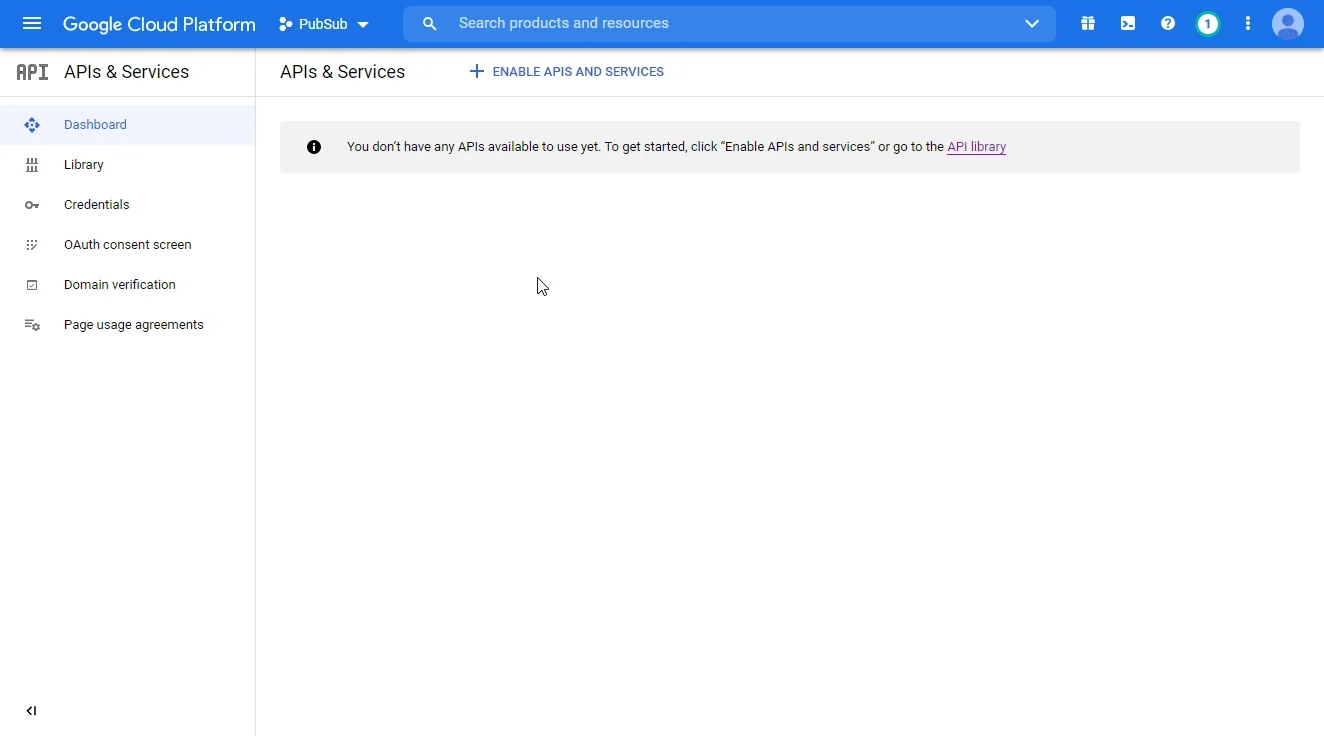This screenshot has height=736, width=1324.
Task: Open the three-dot settings and utilities menu
Action: 1248,23
